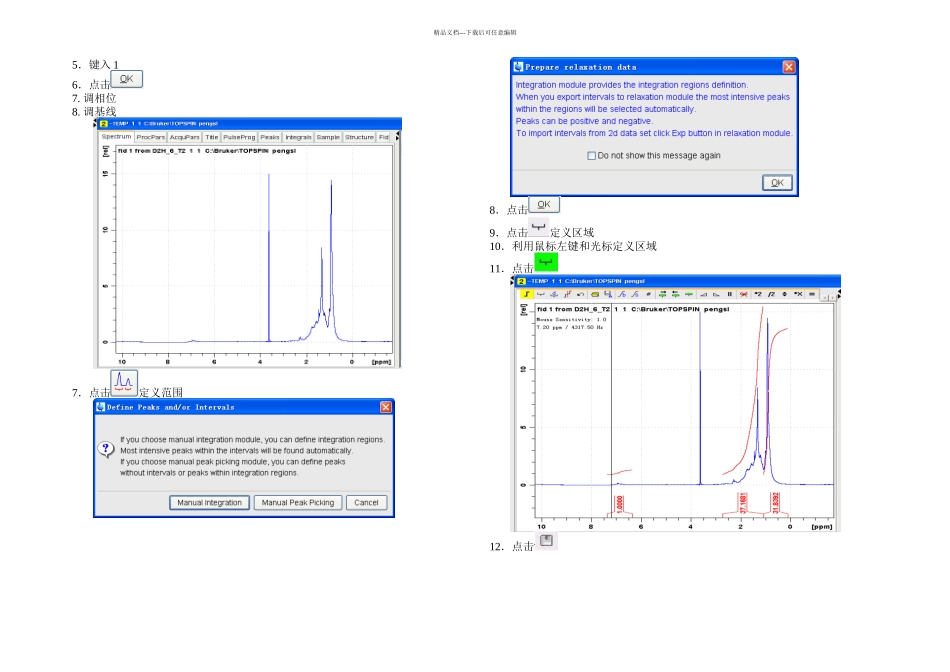Click the save regions disk toolbar icon
The width and height of the screenshot is (950, 672).
point(608,294)
